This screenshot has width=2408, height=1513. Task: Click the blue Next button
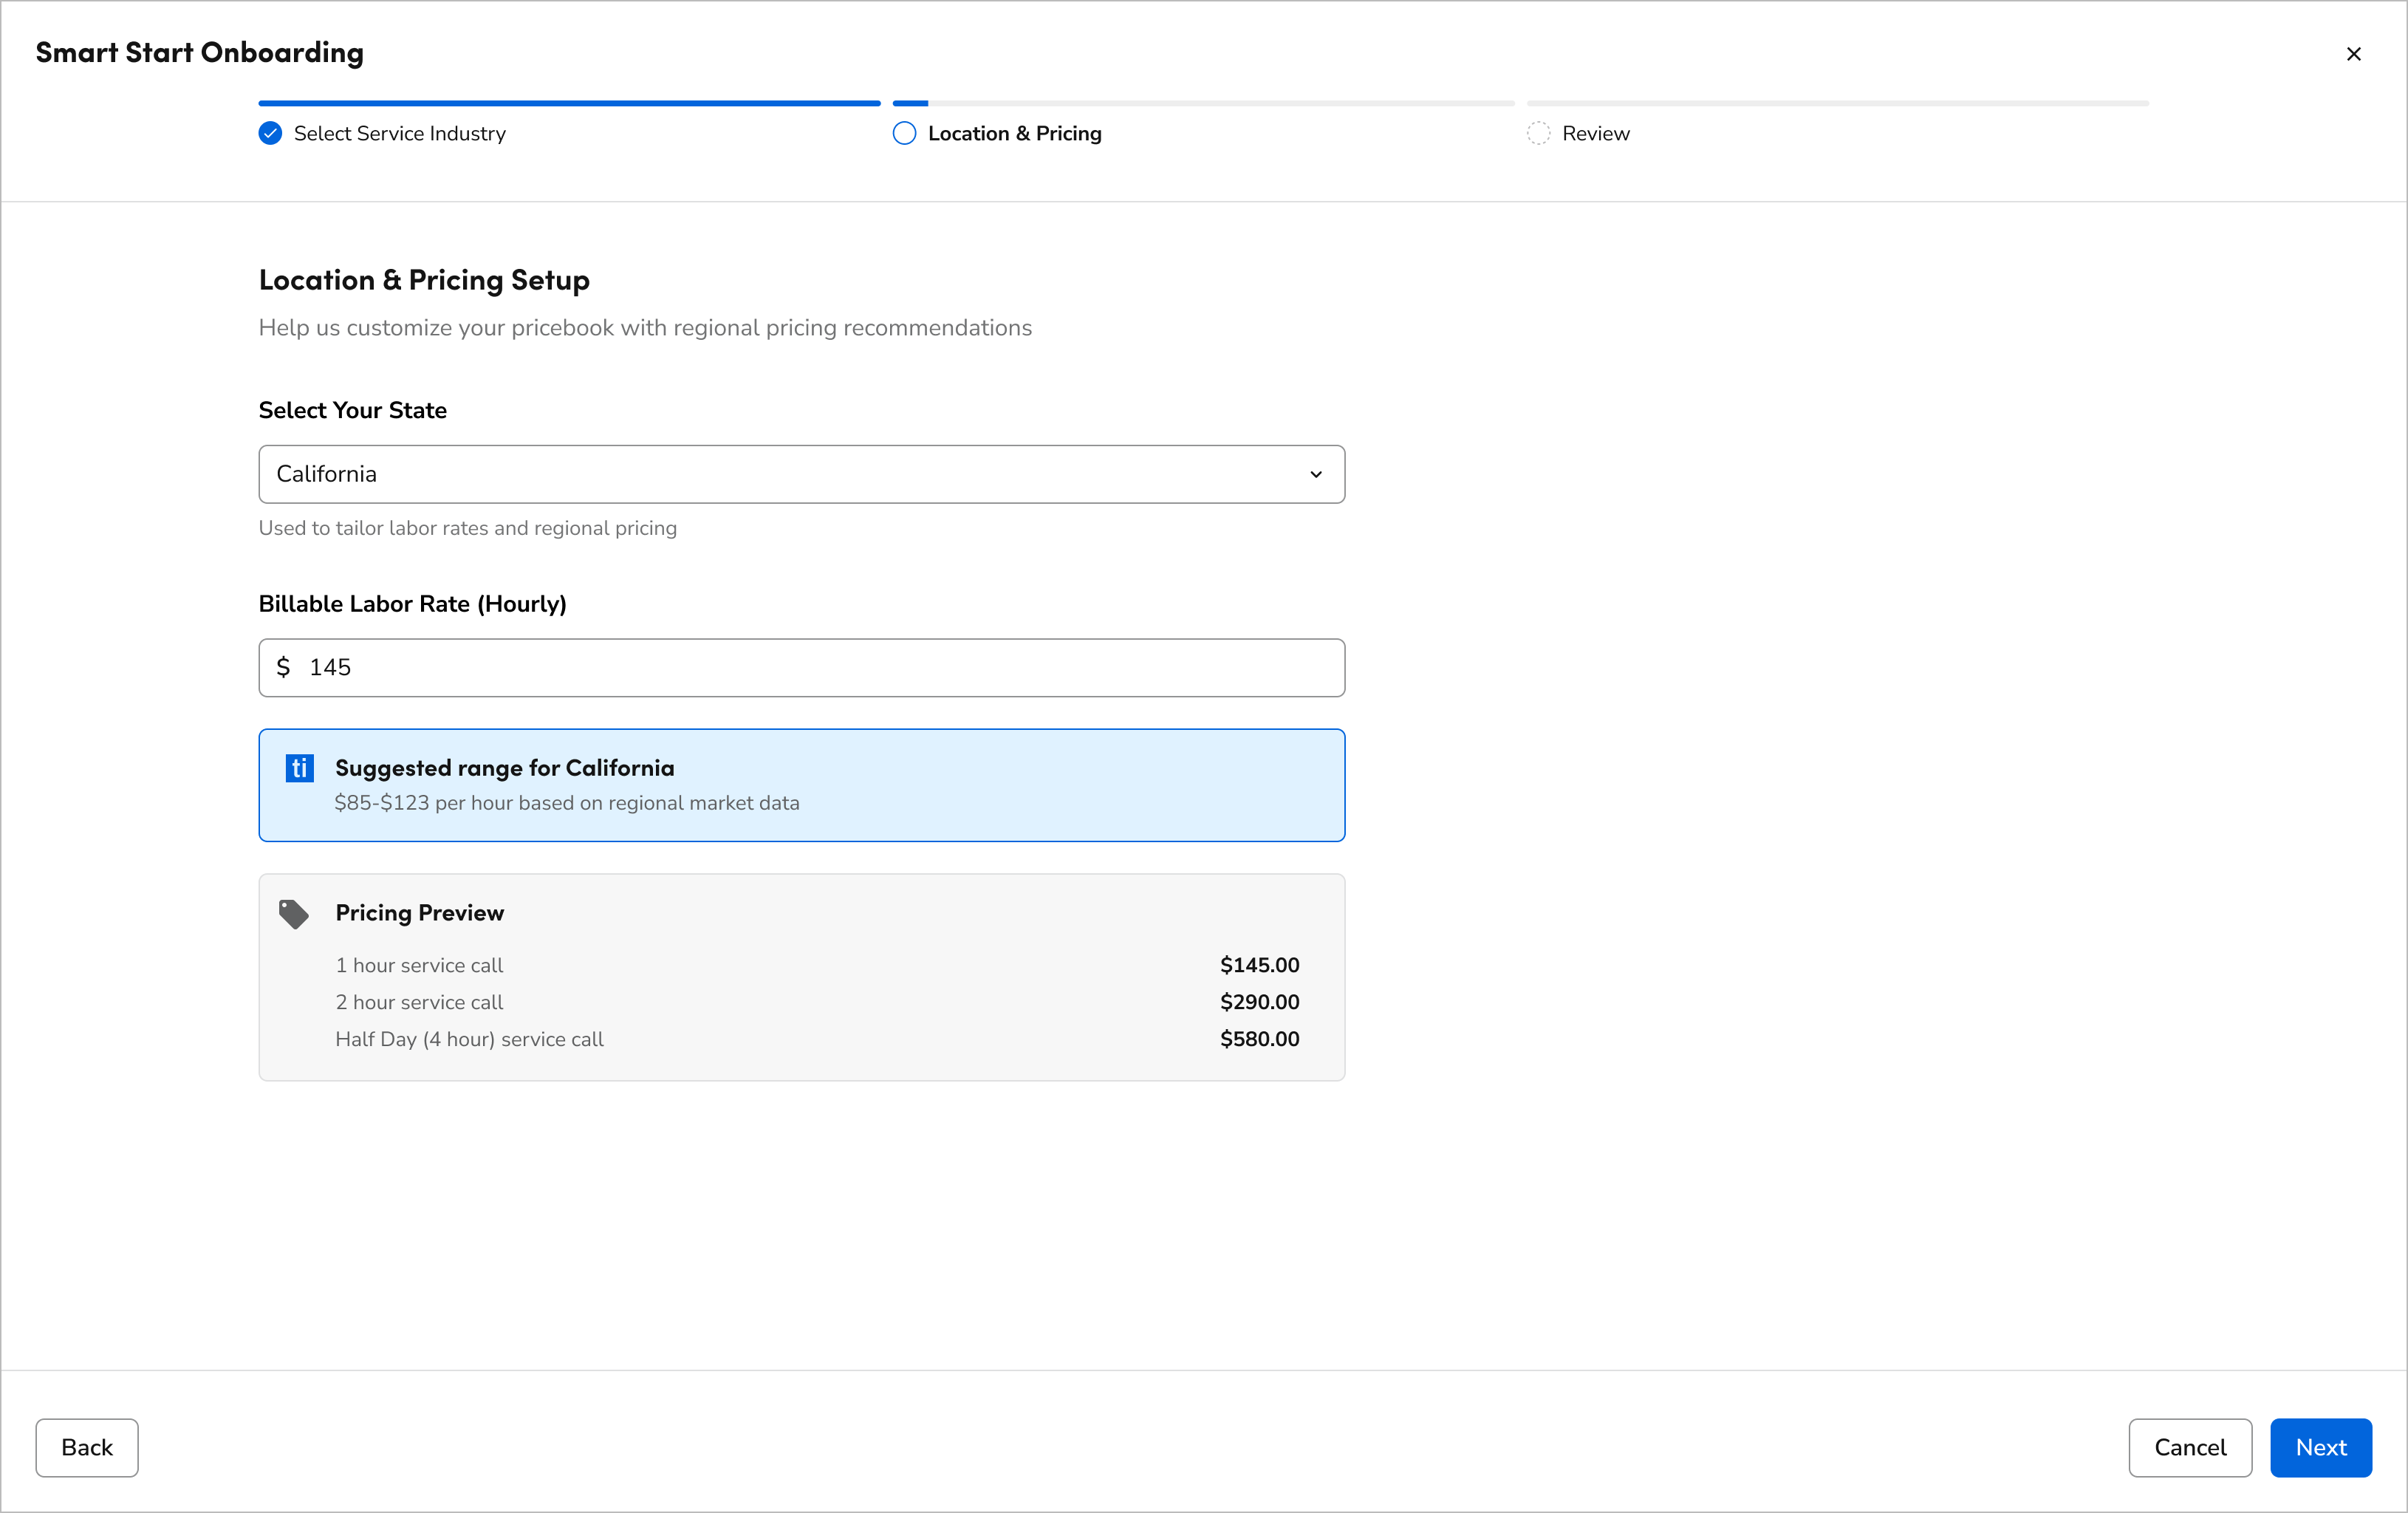tap(2320, 1447)
